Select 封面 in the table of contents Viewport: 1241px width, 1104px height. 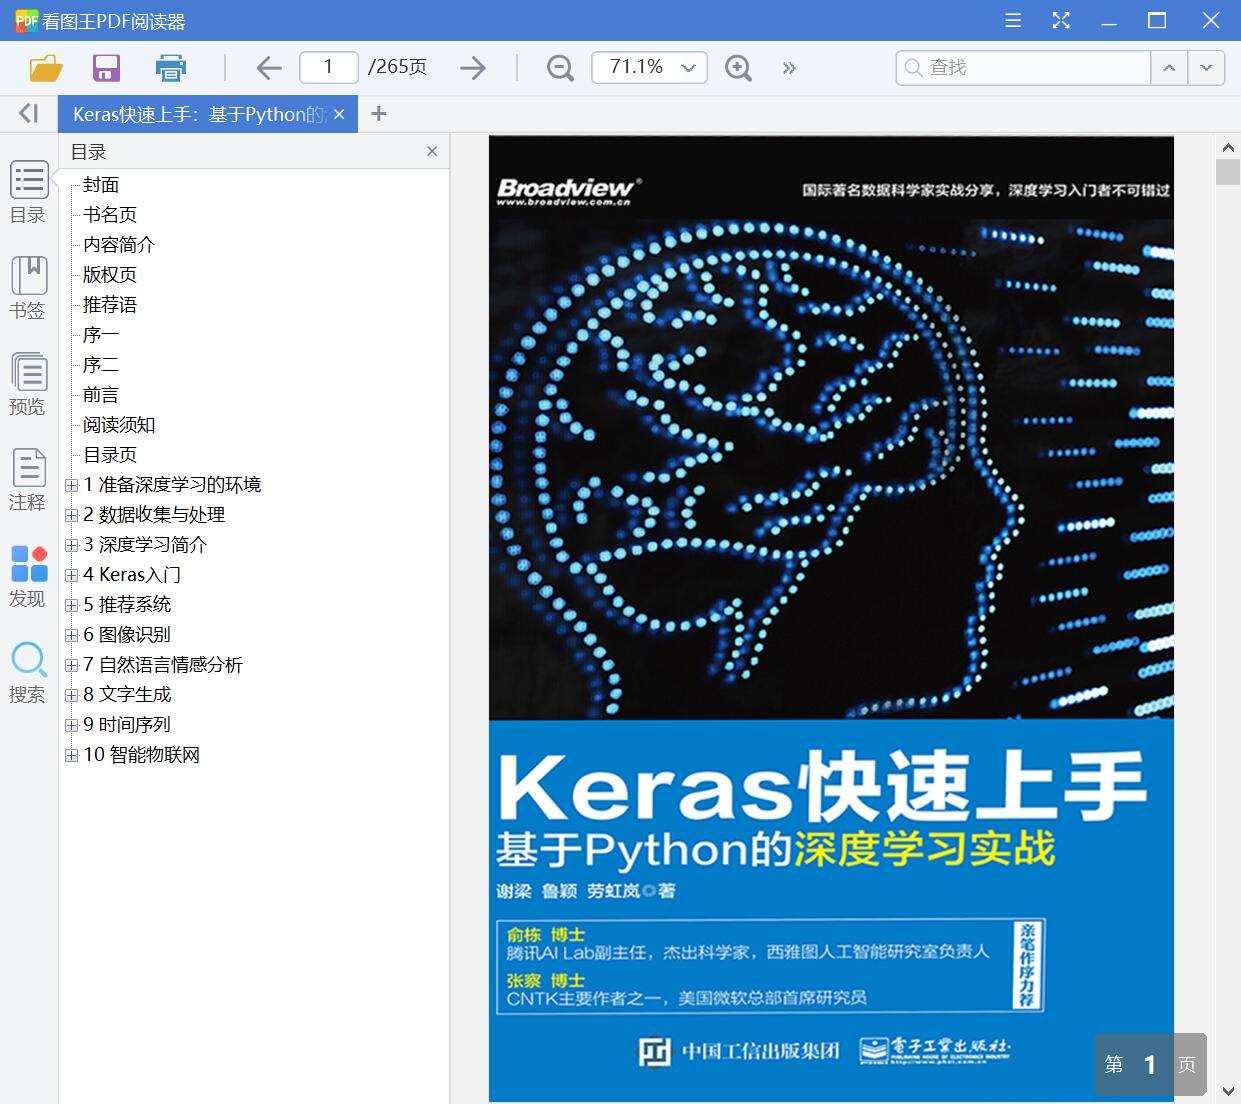click(x=103, y=184)
